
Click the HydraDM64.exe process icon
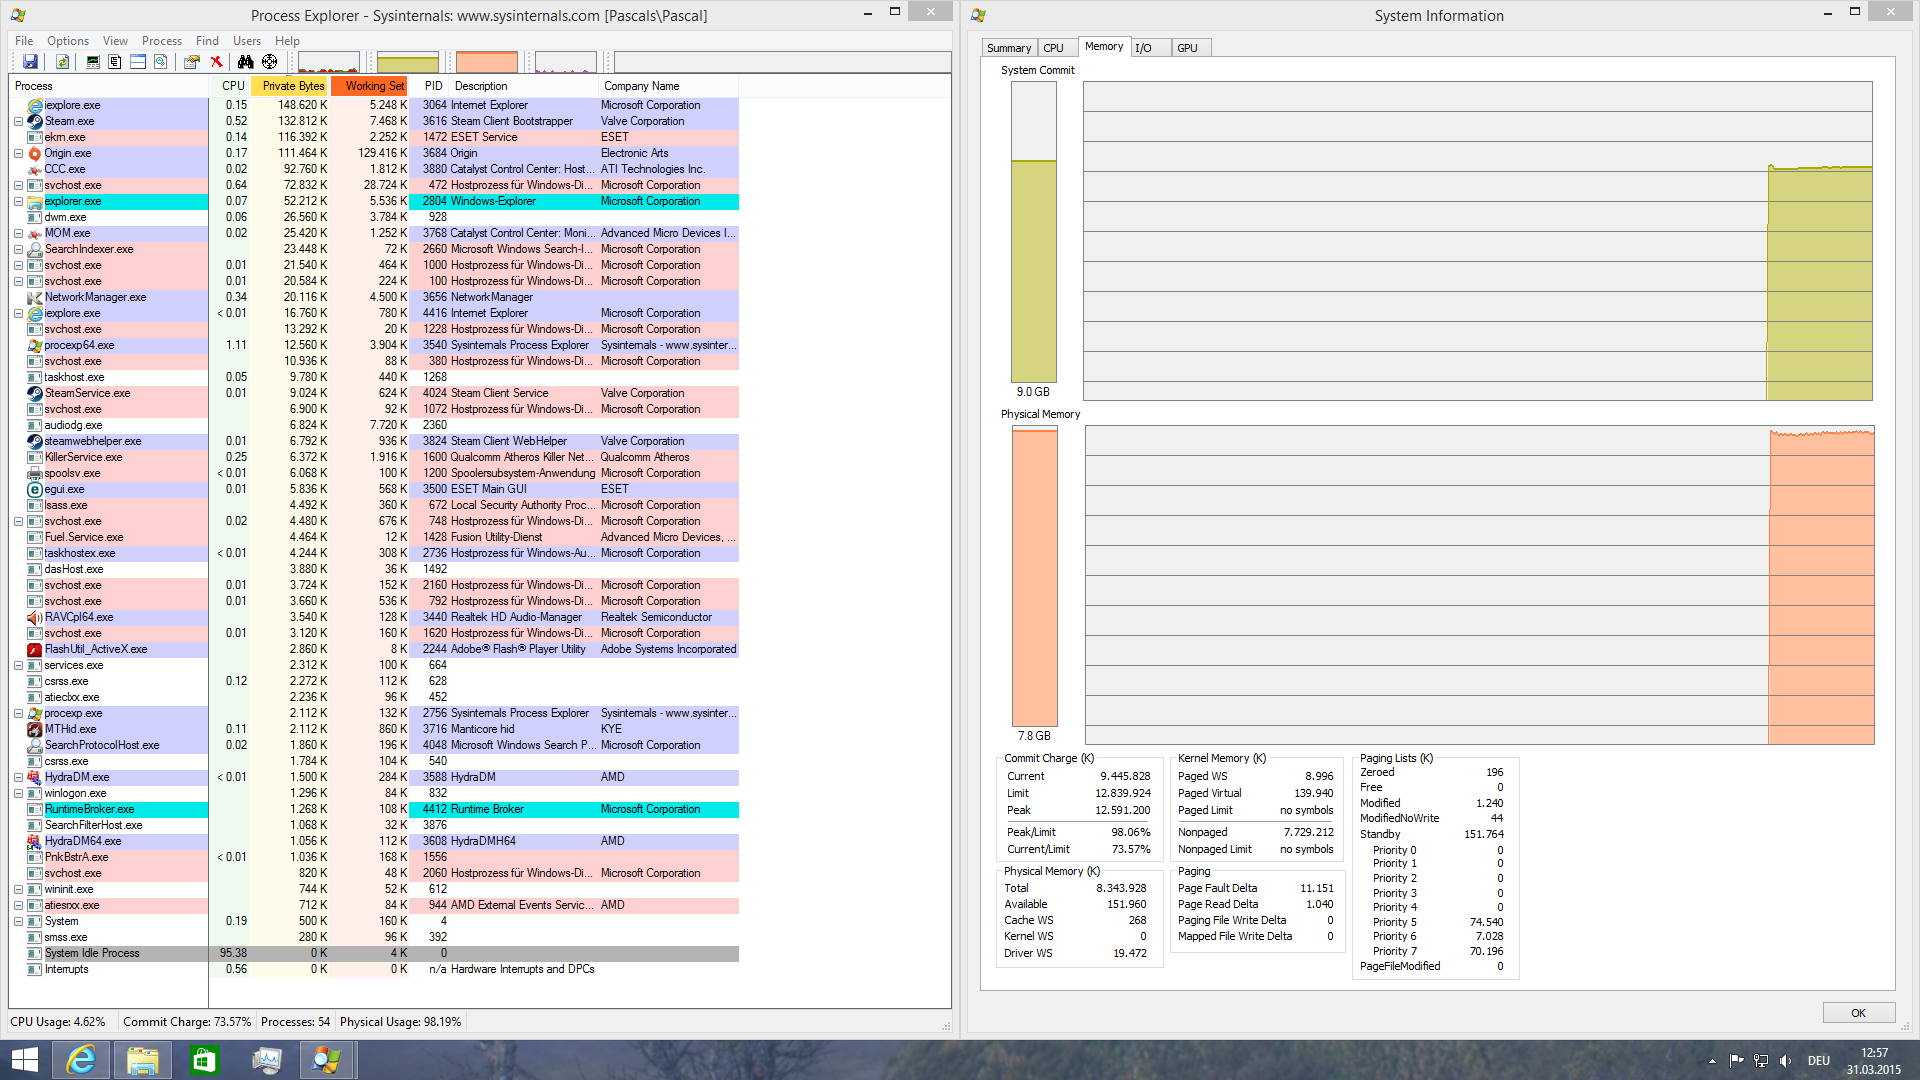(x=35, y=841)
